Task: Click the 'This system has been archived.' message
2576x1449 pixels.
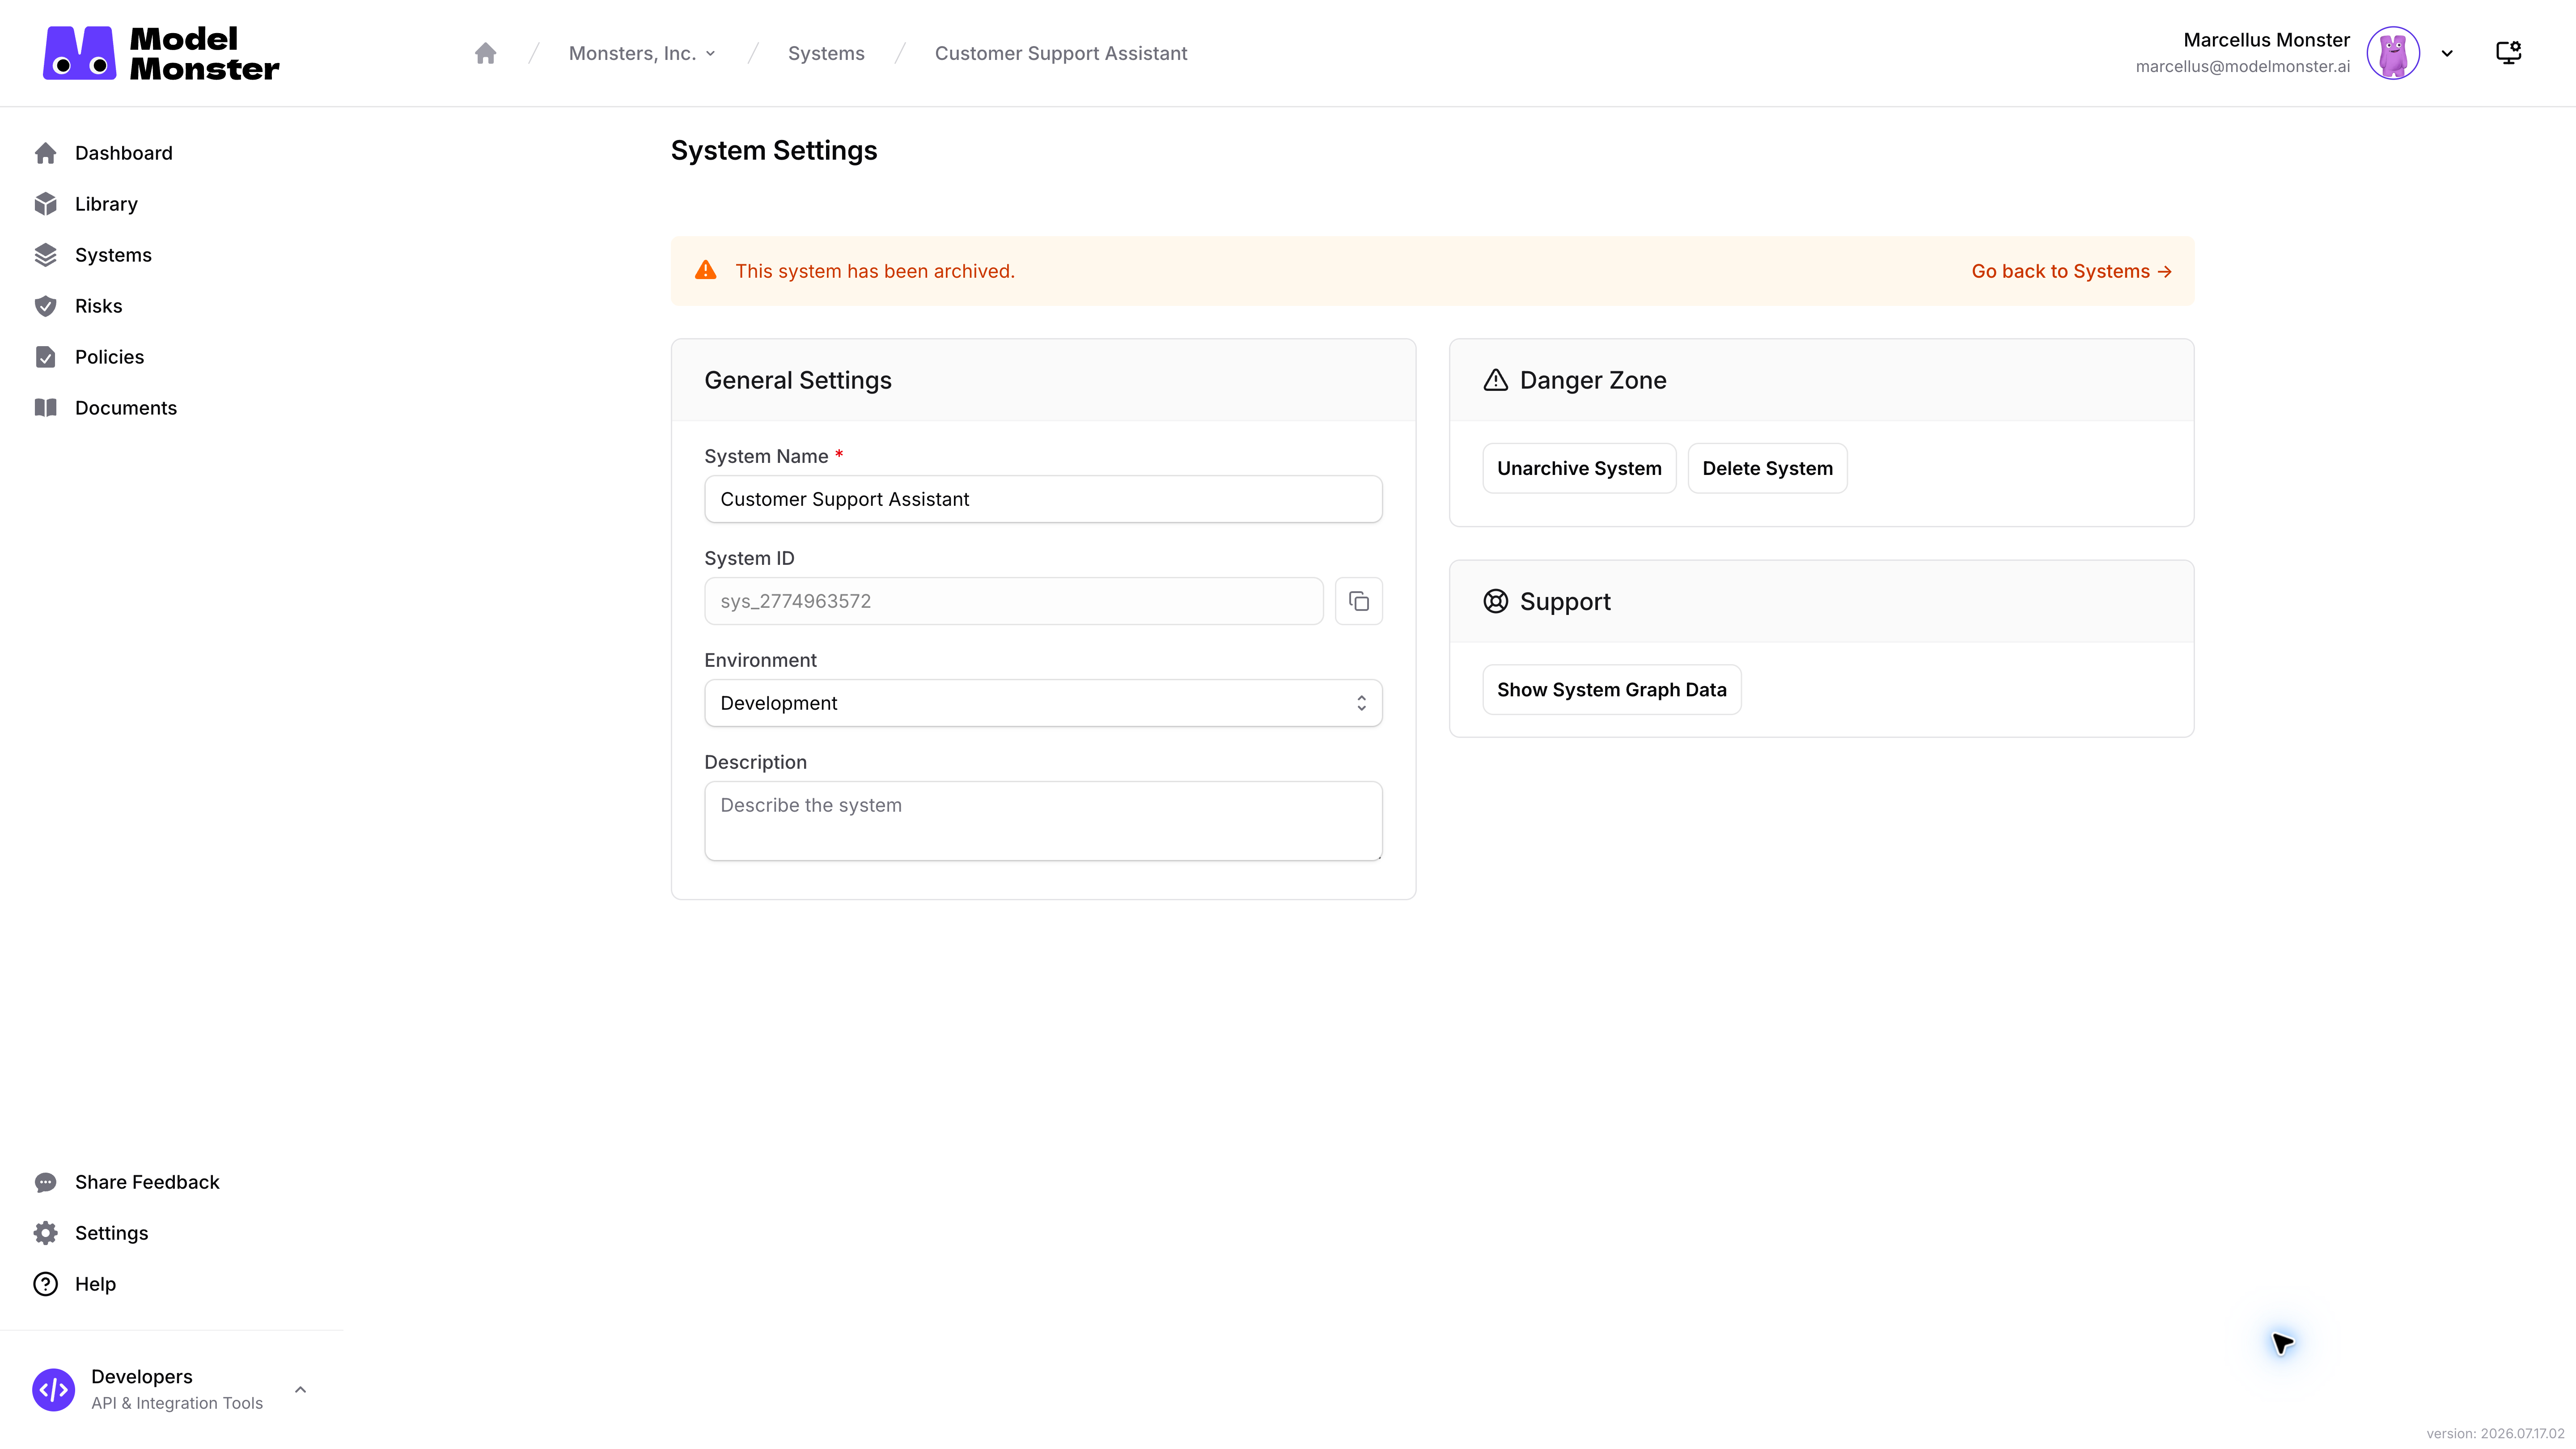Action: tap(875, 271)
